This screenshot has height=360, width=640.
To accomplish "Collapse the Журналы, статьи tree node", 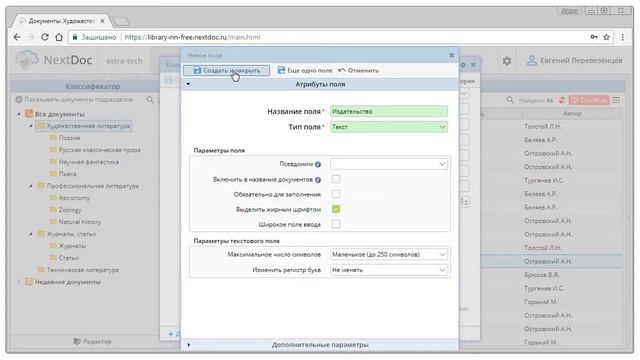I will [x=31, y=234].
